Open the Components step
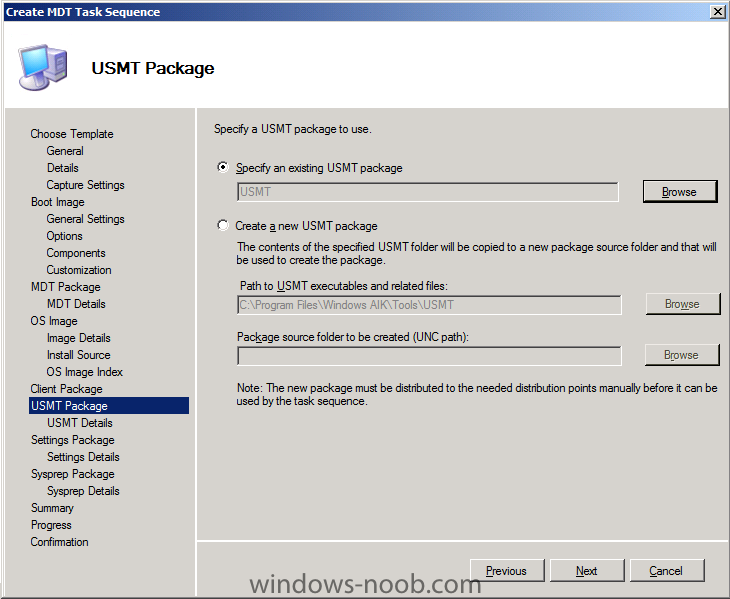The height and width of the screenshot is (599, 730). point(76,253)
